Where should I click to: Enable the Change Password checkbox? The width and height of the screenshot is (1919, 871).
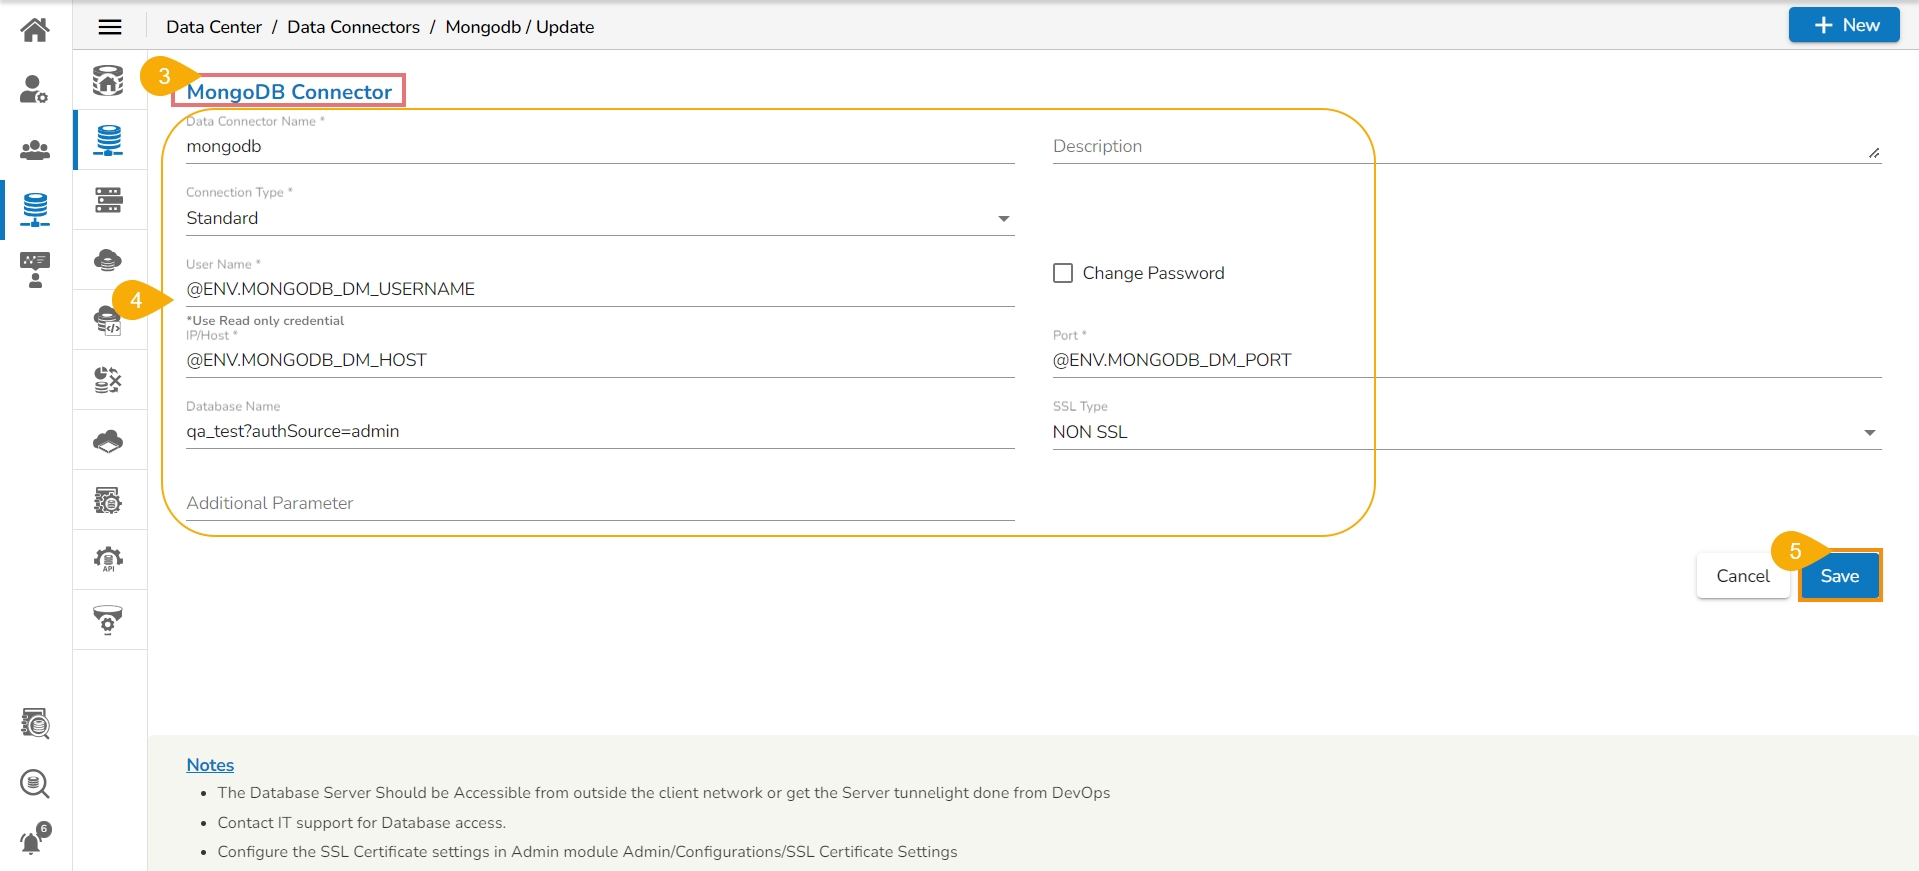1063,273
